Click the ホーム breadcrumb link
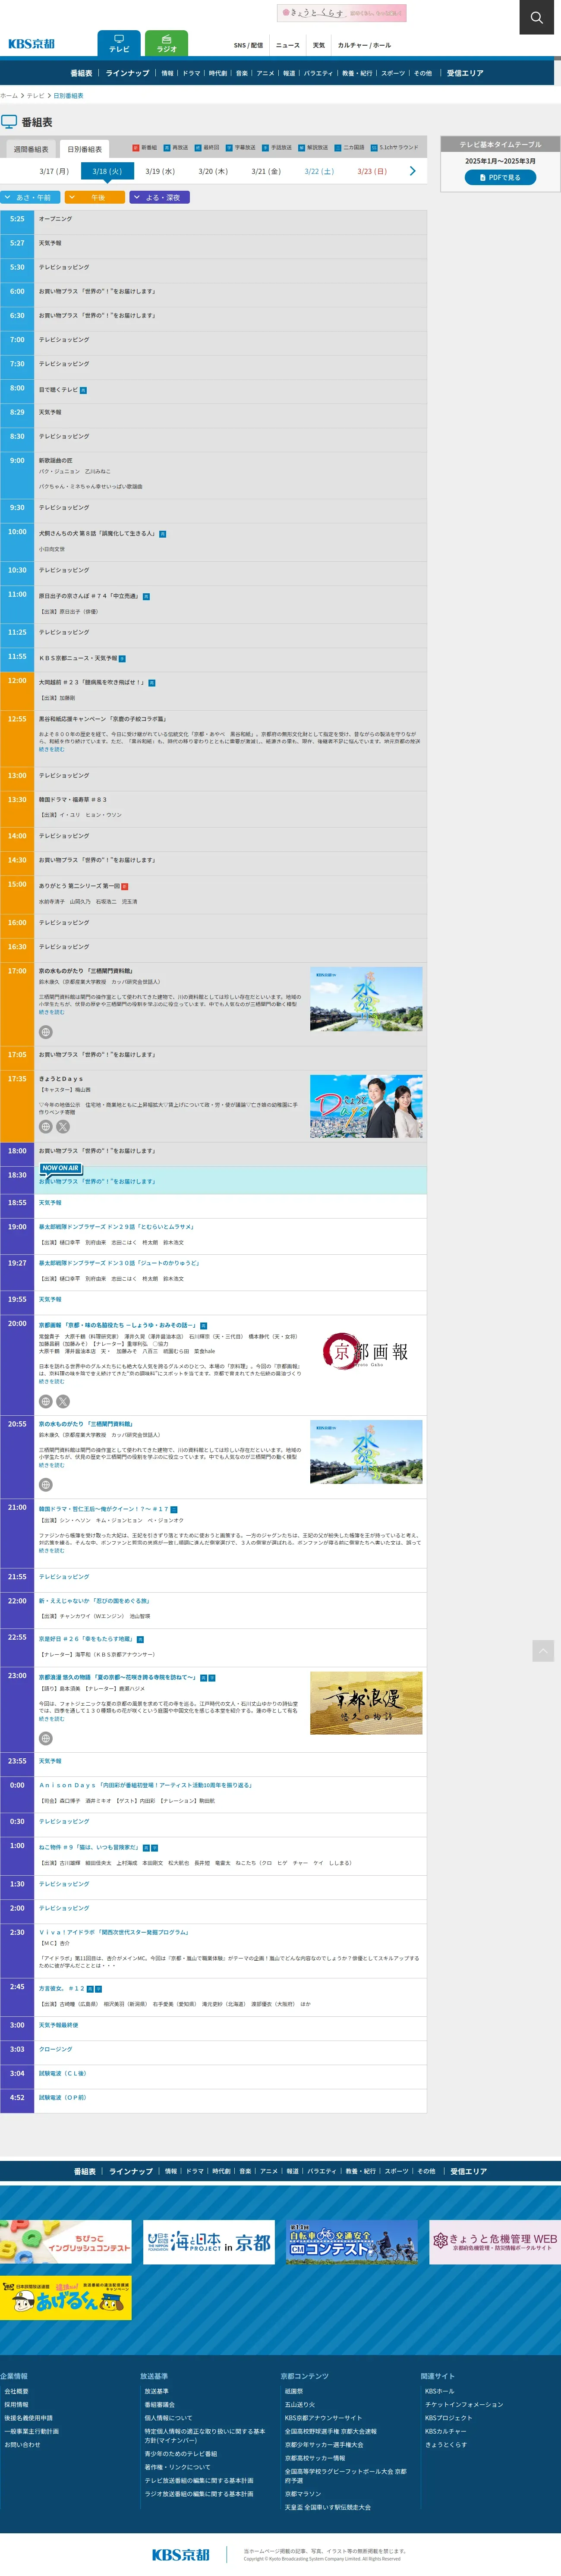This screenshot has width=561, height=2576. (x=9, y=96)
